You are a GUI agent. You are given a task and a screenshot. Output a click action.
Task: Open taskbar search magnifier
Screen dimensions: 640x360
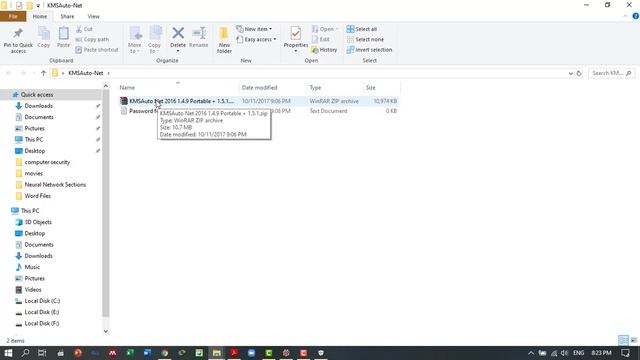(x=25, y=353)
